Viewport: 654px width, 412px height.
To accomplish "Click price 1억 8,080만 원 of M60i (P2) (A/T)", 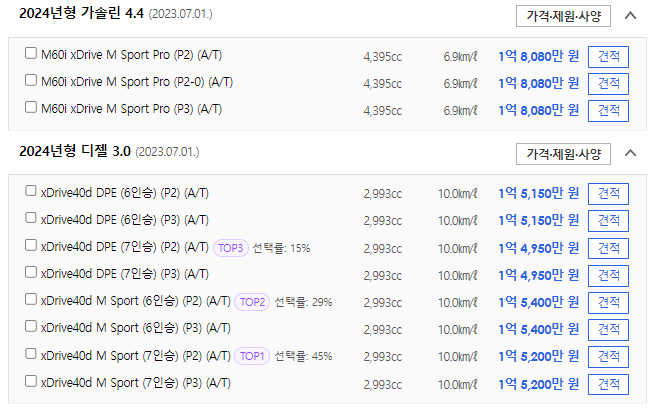I will point(538,56).
